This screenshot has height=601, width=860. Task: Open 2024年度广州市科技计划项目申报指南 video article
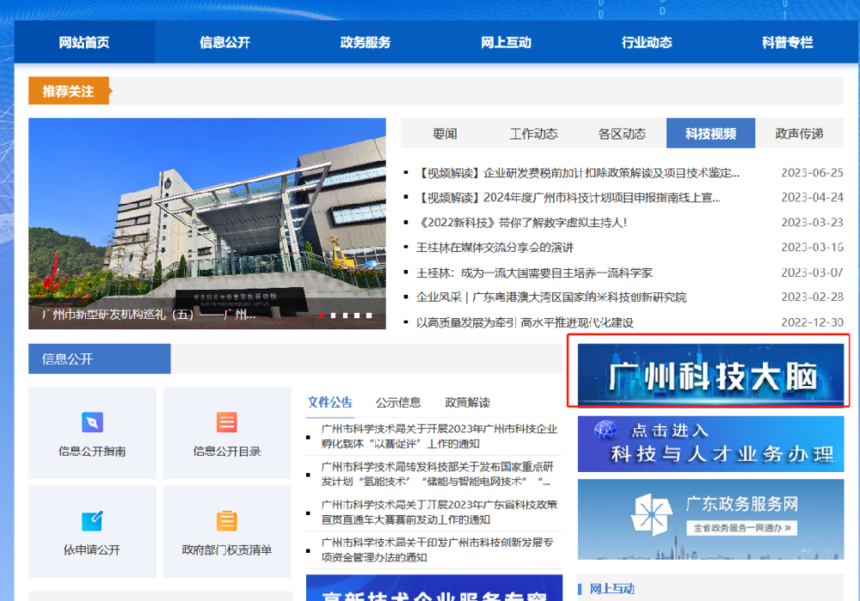(x=569, y=198)
